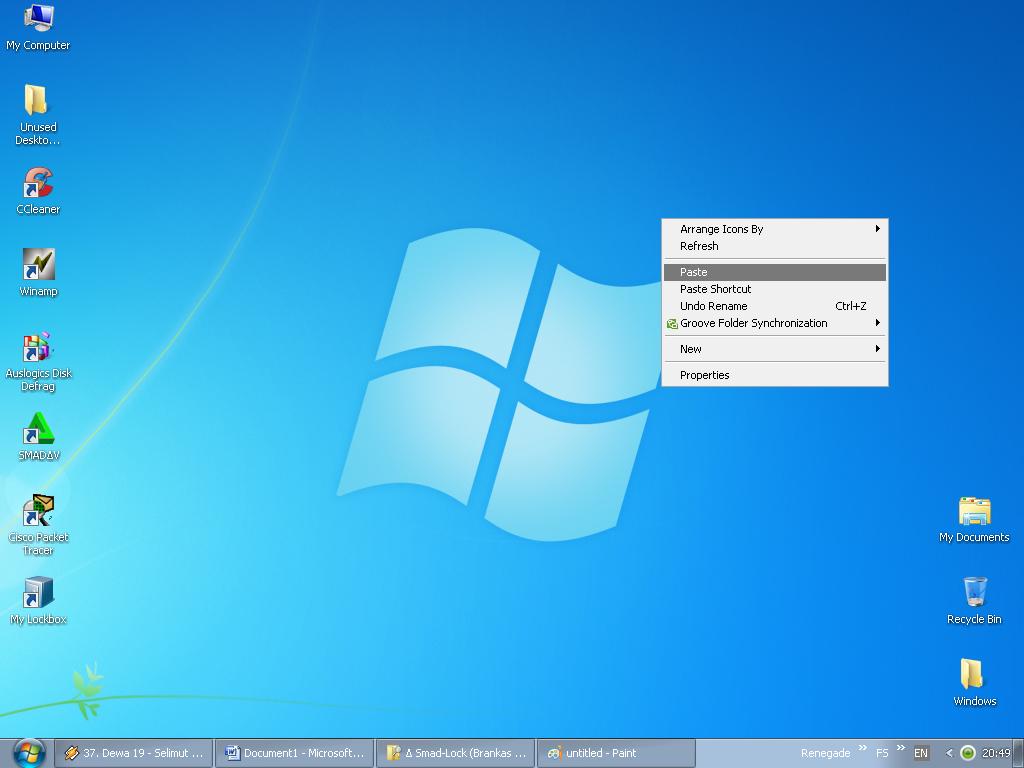Click the FS toolbar label
The image size is (1024, 768).
pyautogui.click(x=882, y=753)
